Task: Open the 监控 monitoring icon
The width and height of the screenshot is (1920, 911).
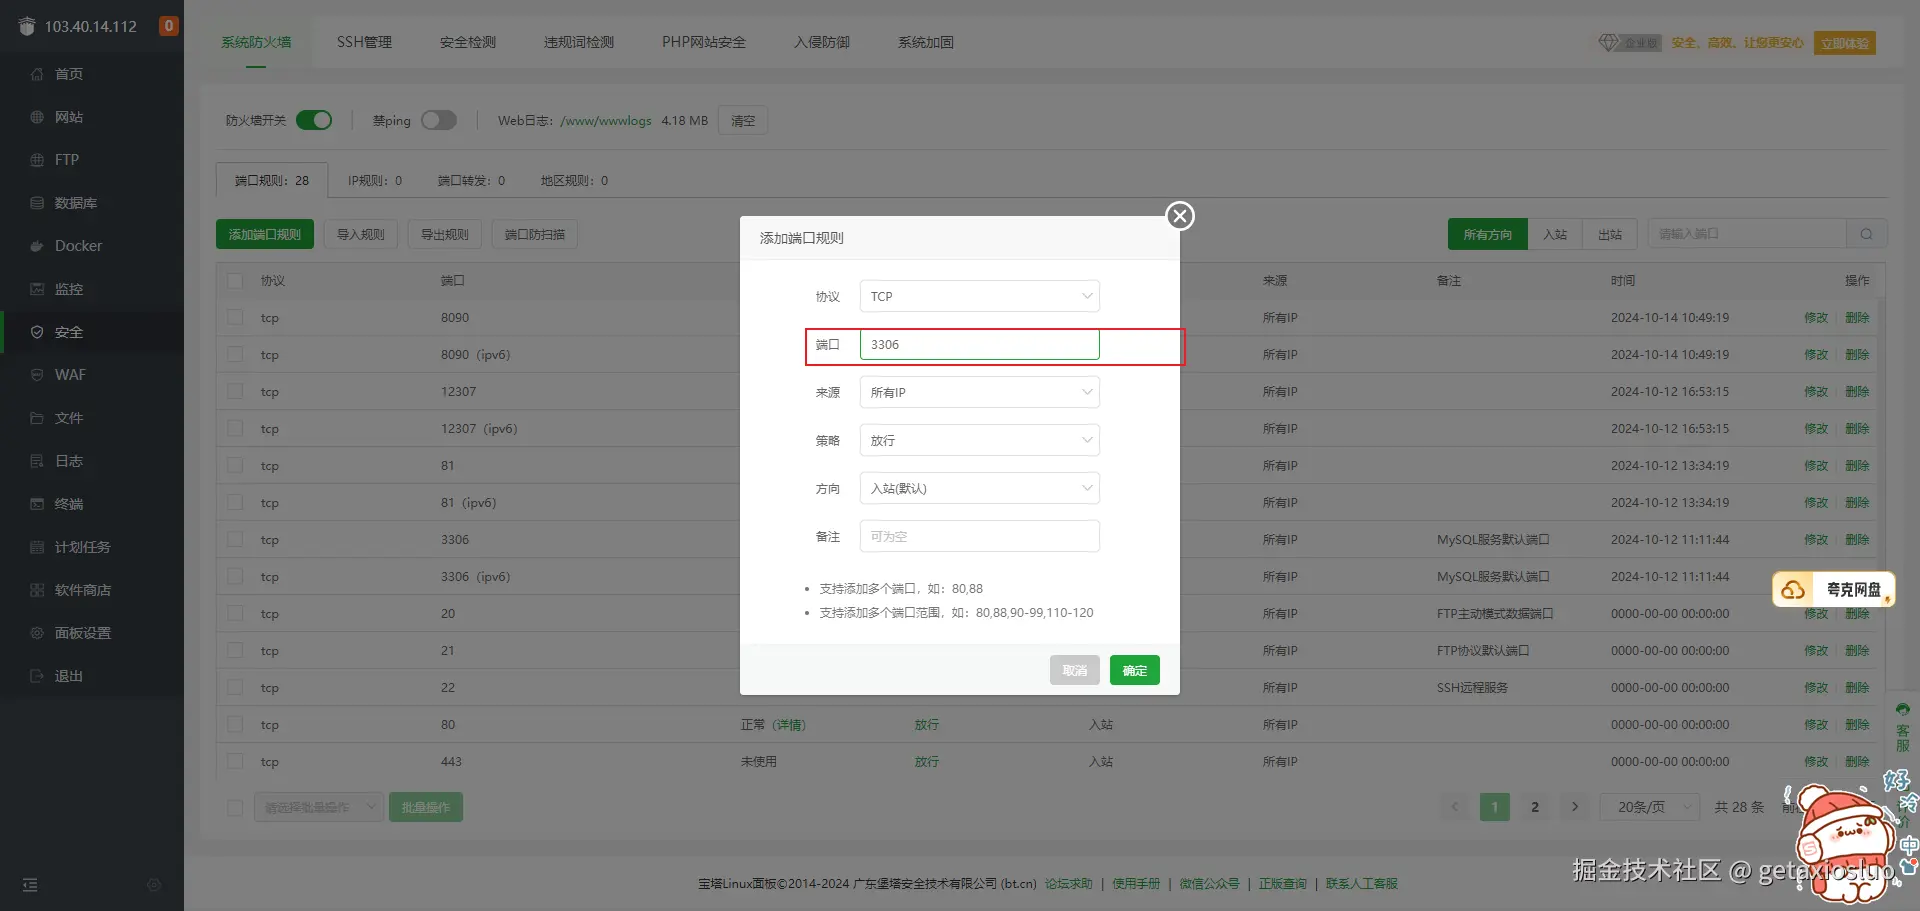Action: point(37,289)
